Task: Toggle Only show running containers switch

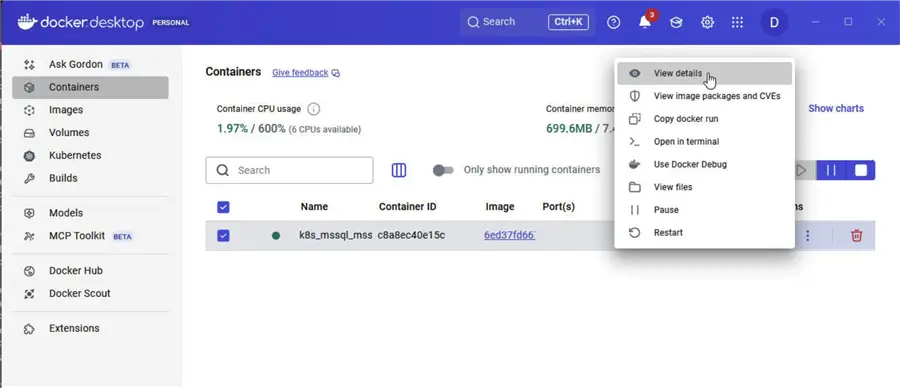Action: coord(443,170)
